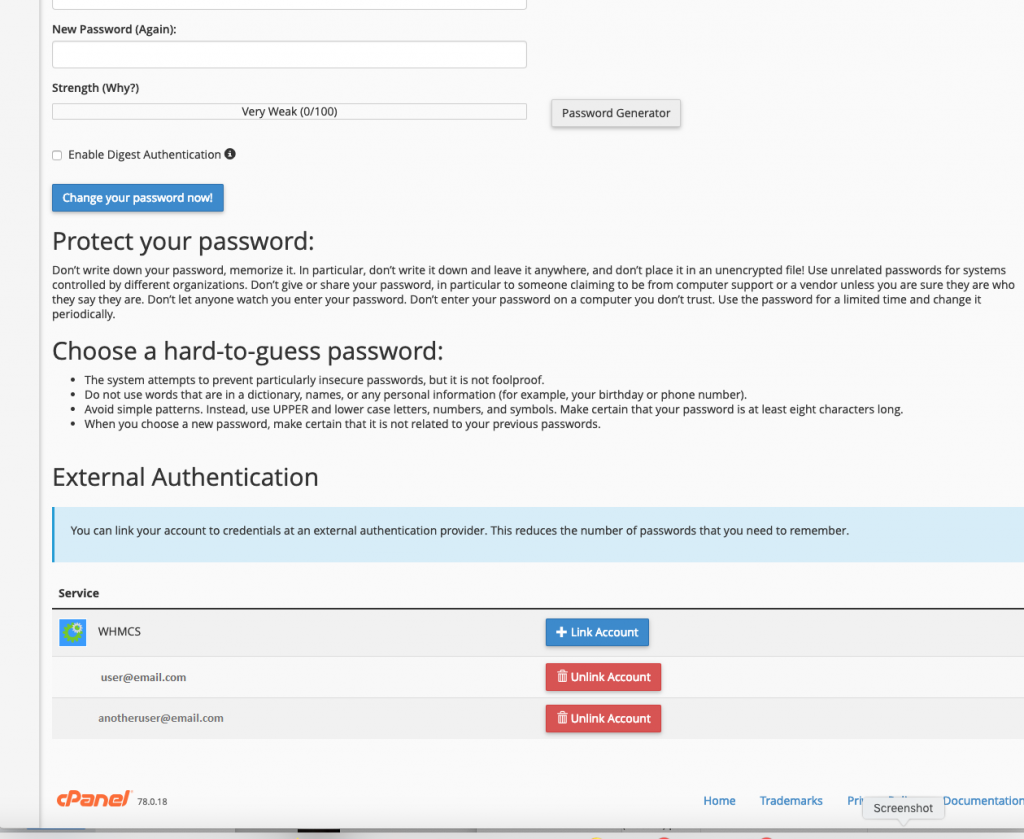Click the New Password (Again) field

289,54
